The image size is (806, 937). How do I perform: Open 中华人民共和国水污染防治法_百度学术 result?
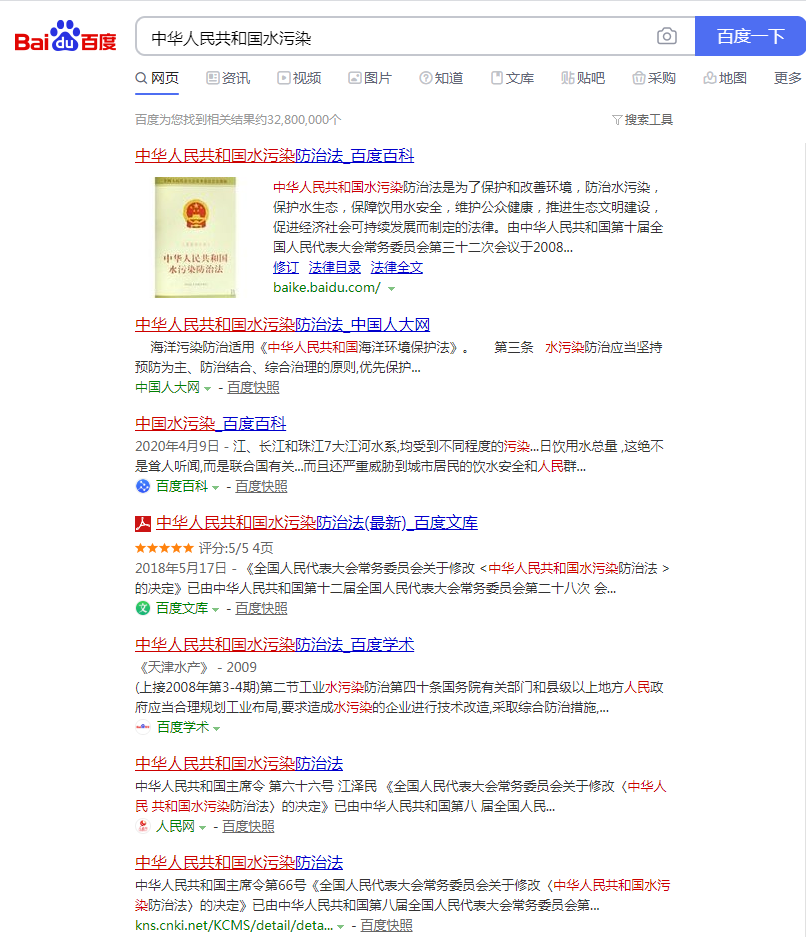click(x=274, y=645)
